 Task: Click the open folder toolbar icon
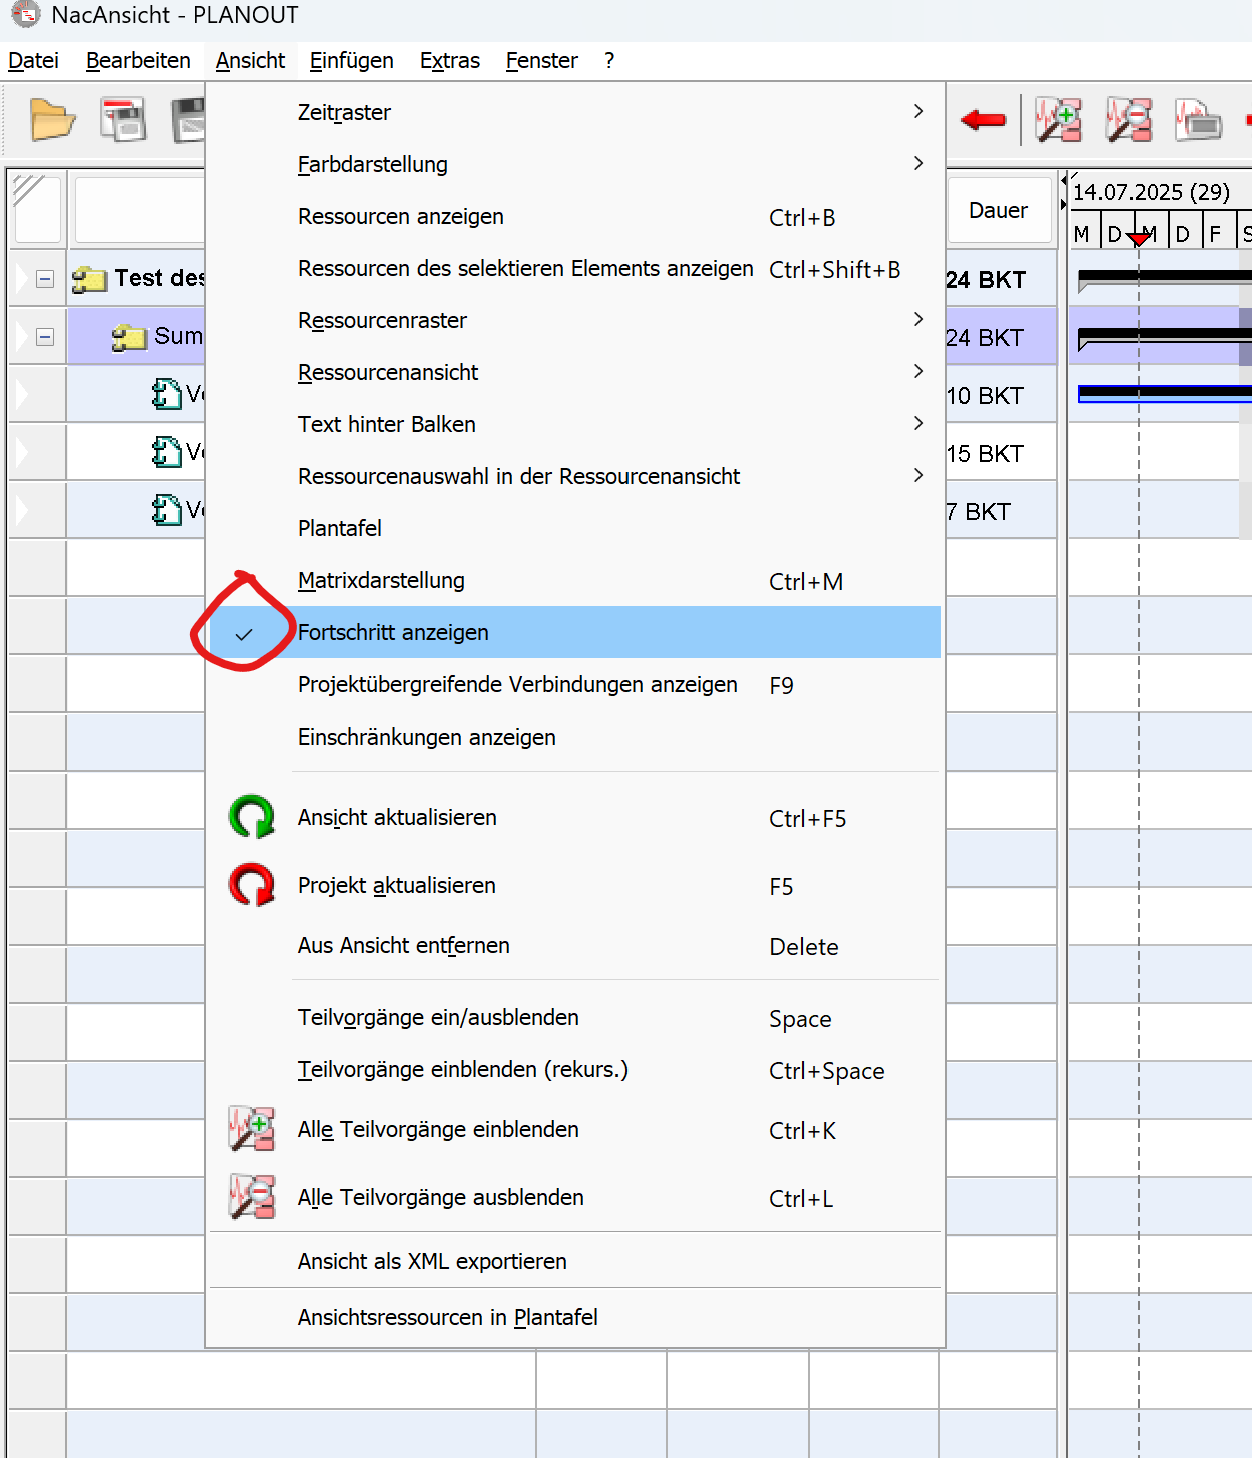pos(53,120)
